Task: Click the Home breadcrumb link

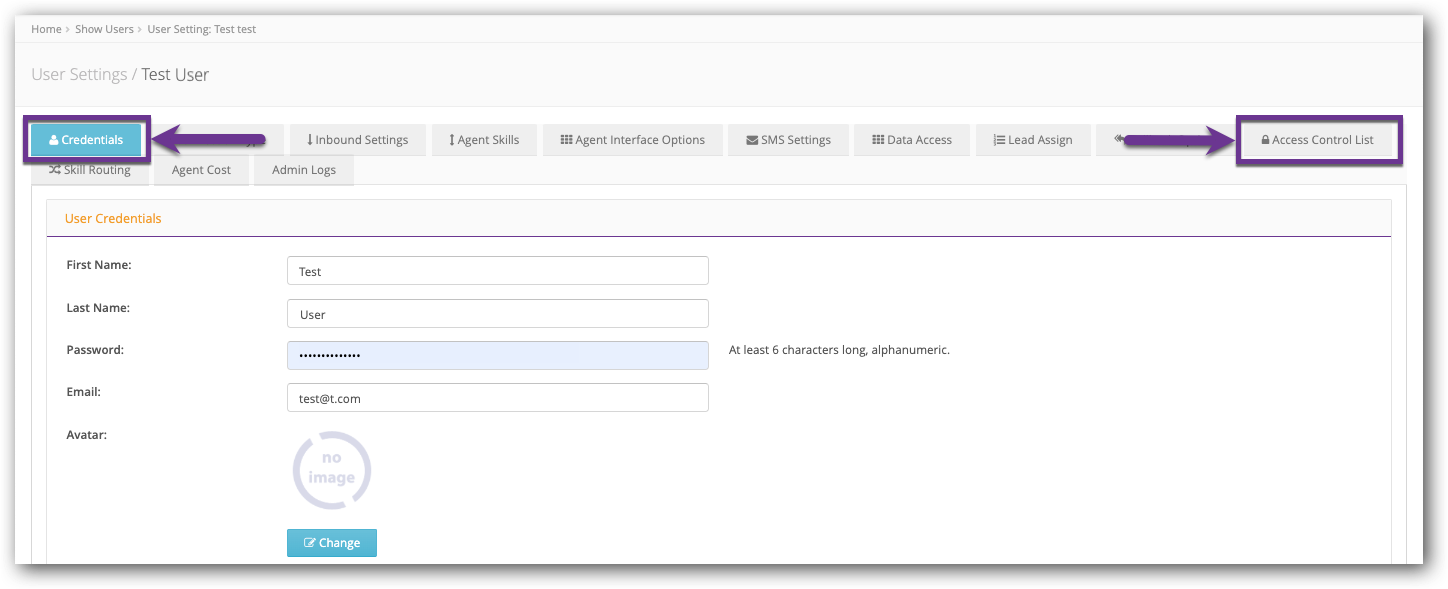Action: click(x=46, y=29)
